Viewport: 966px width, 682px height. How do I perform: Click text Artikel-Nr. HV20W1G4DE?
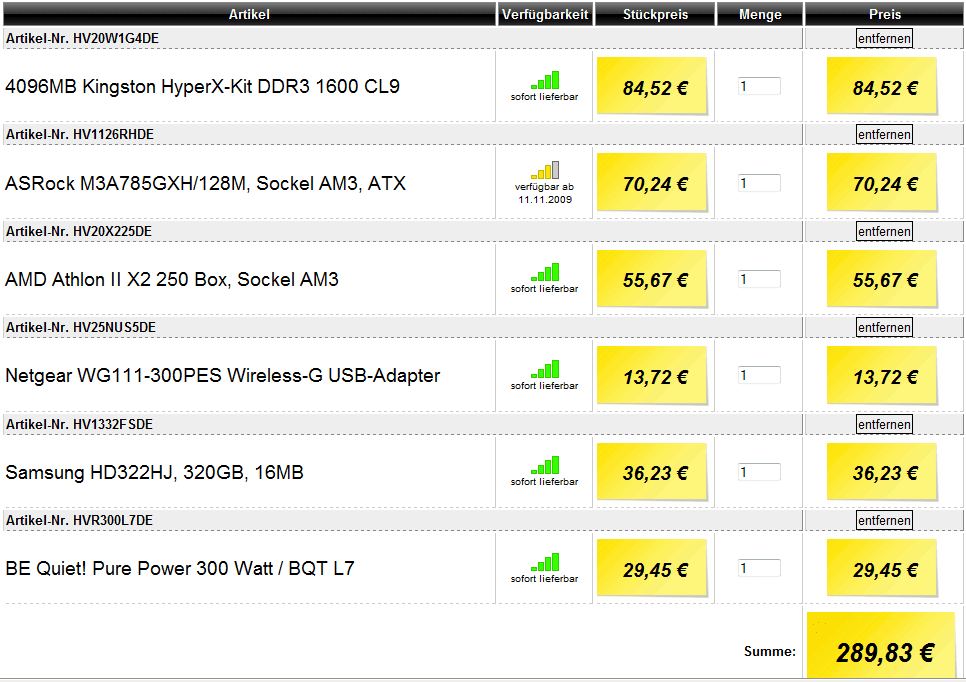click(83, 38)
